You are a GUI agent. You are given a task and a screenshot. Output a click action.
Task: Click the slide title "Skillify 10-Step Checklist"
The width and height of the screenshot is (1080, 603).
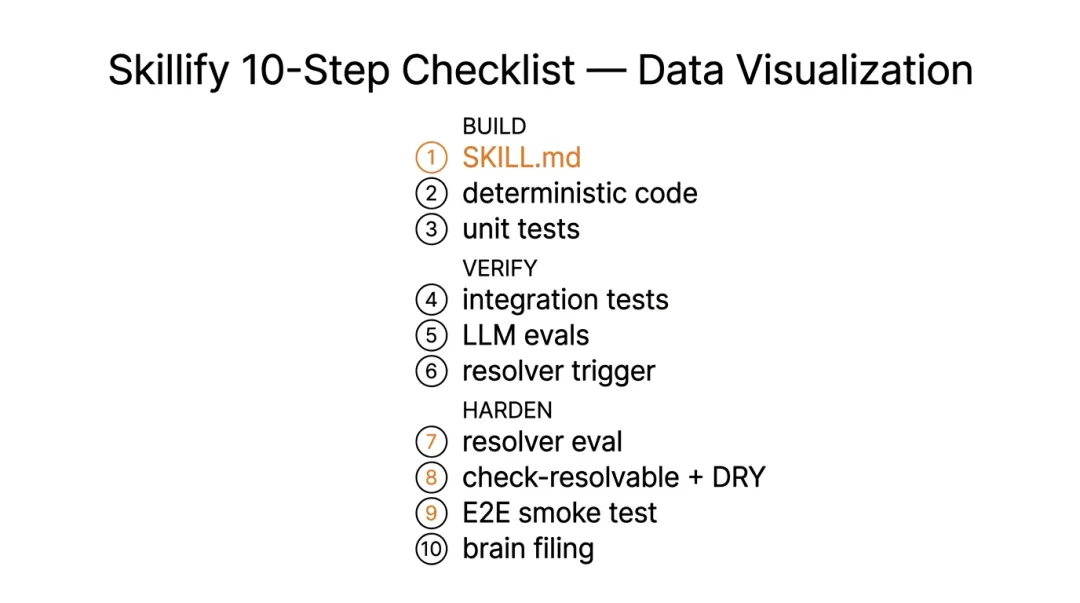tap(341, 71)
